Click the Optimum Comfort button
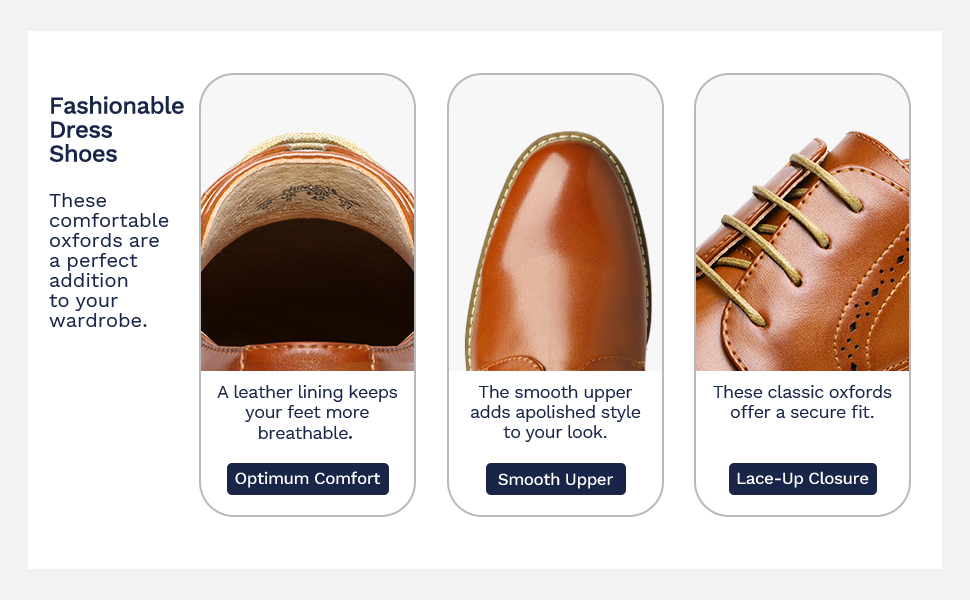The image size is (970, 600). click(x=307, y=479)
